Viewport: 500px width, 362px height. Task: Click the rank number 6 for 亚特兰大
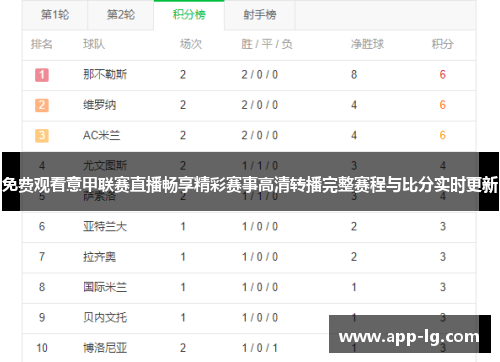(42, 227)
